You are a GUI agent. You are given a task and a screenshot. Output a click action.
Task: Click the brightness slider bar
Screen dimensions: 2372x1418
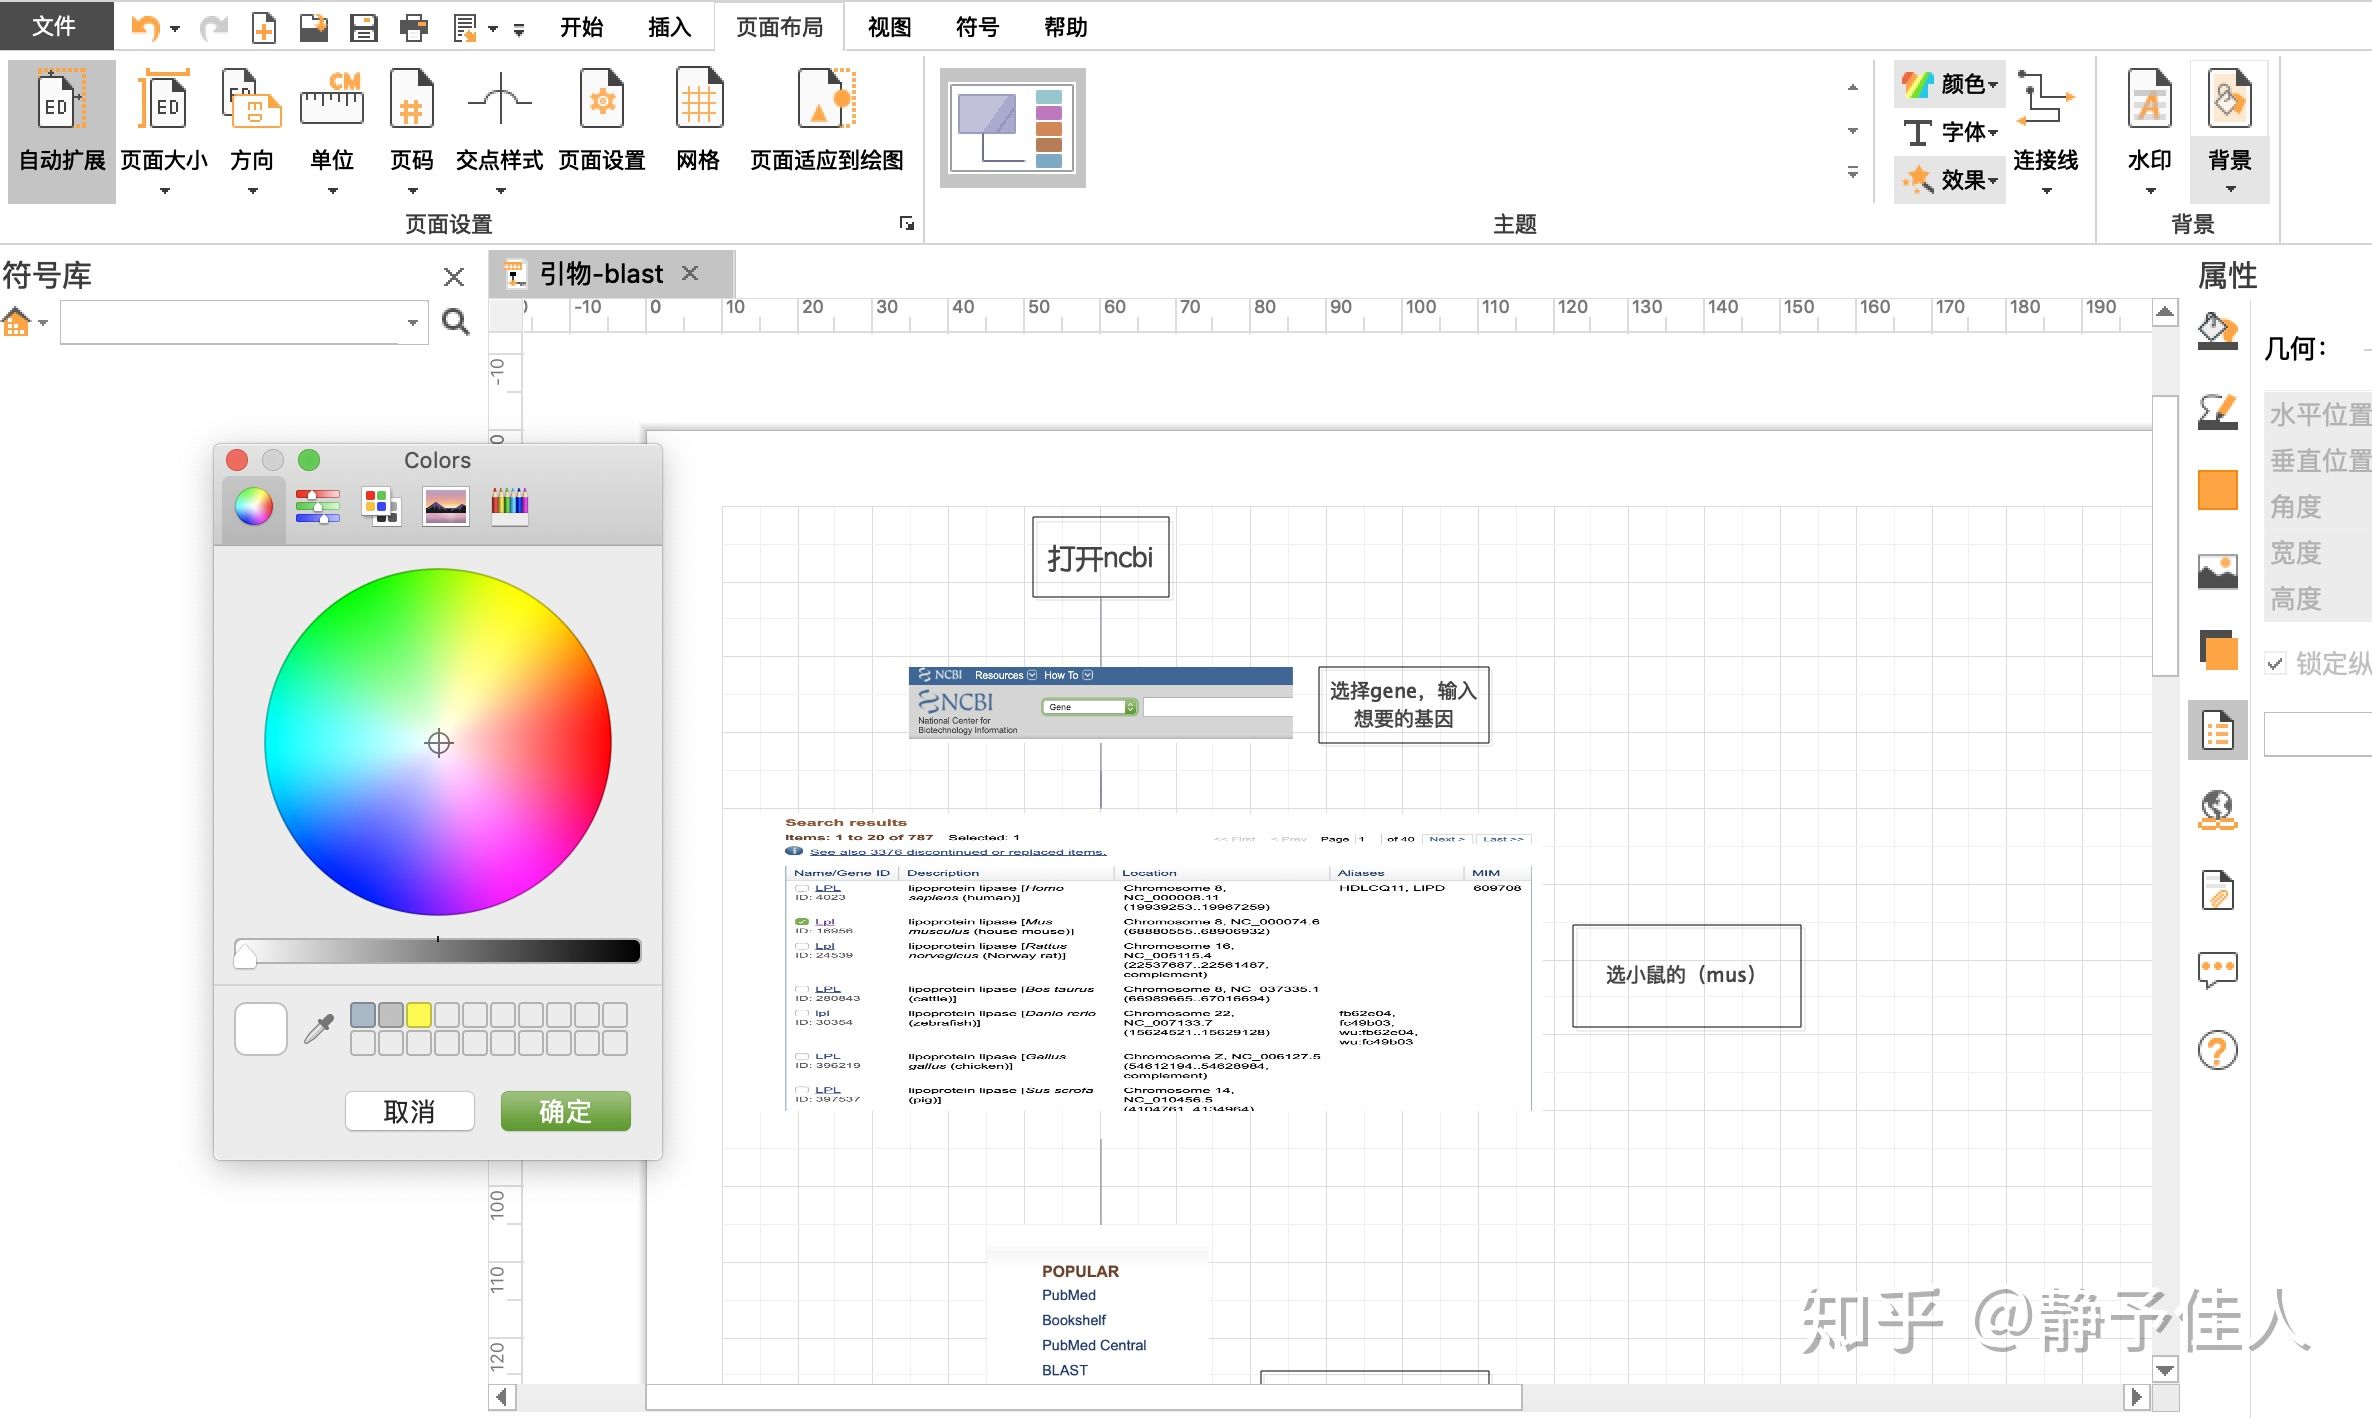438,950
